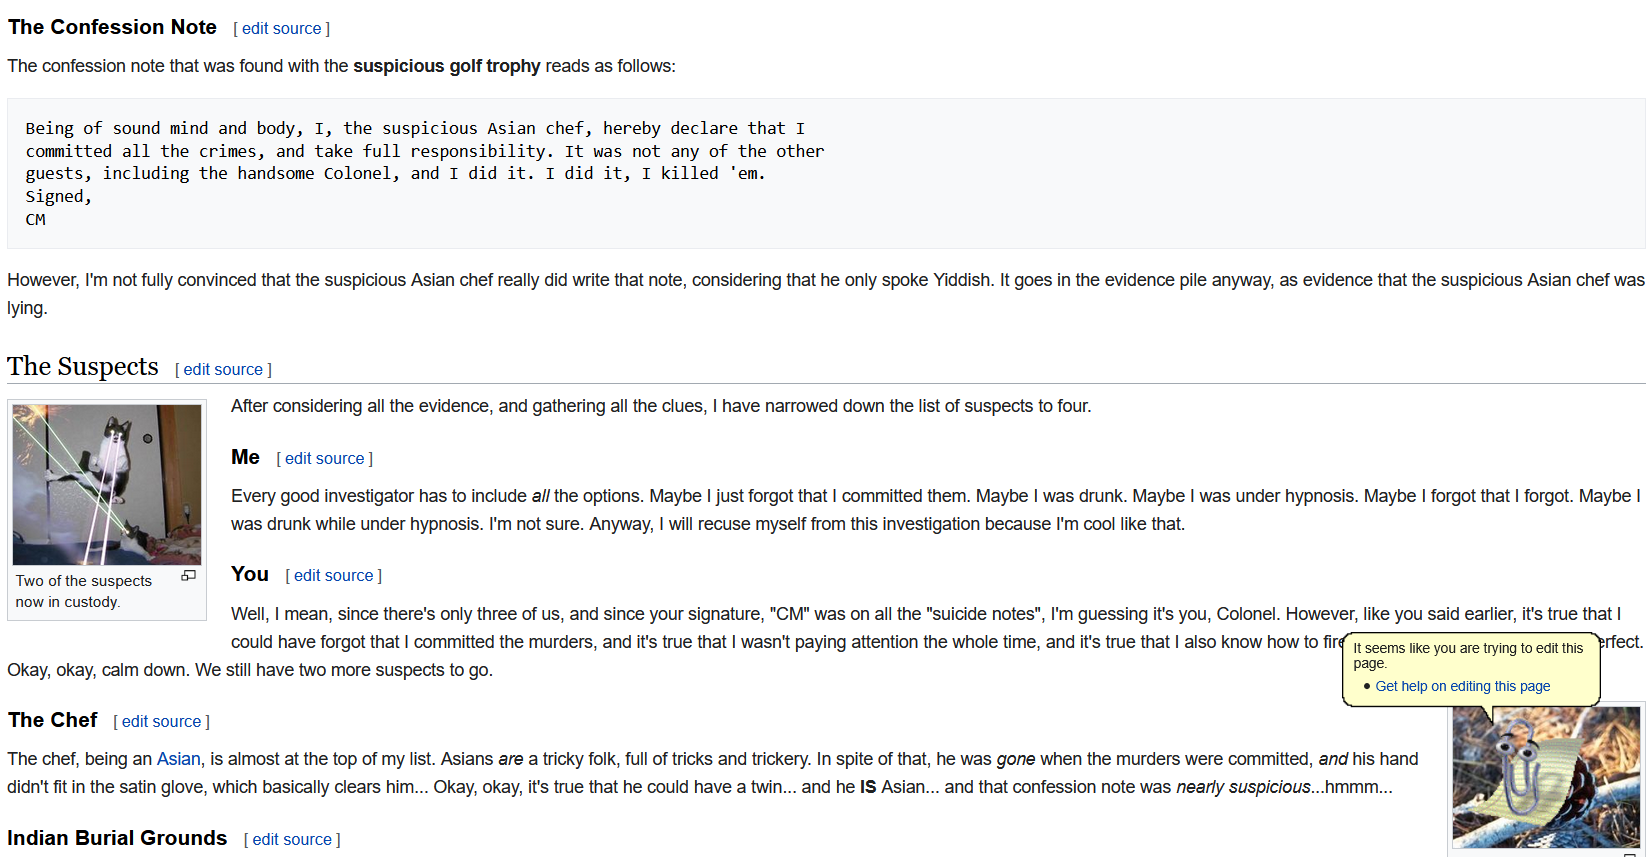
Task: Edit source of The Chef section
Action: pyautogui.click(x=161, y=722)
